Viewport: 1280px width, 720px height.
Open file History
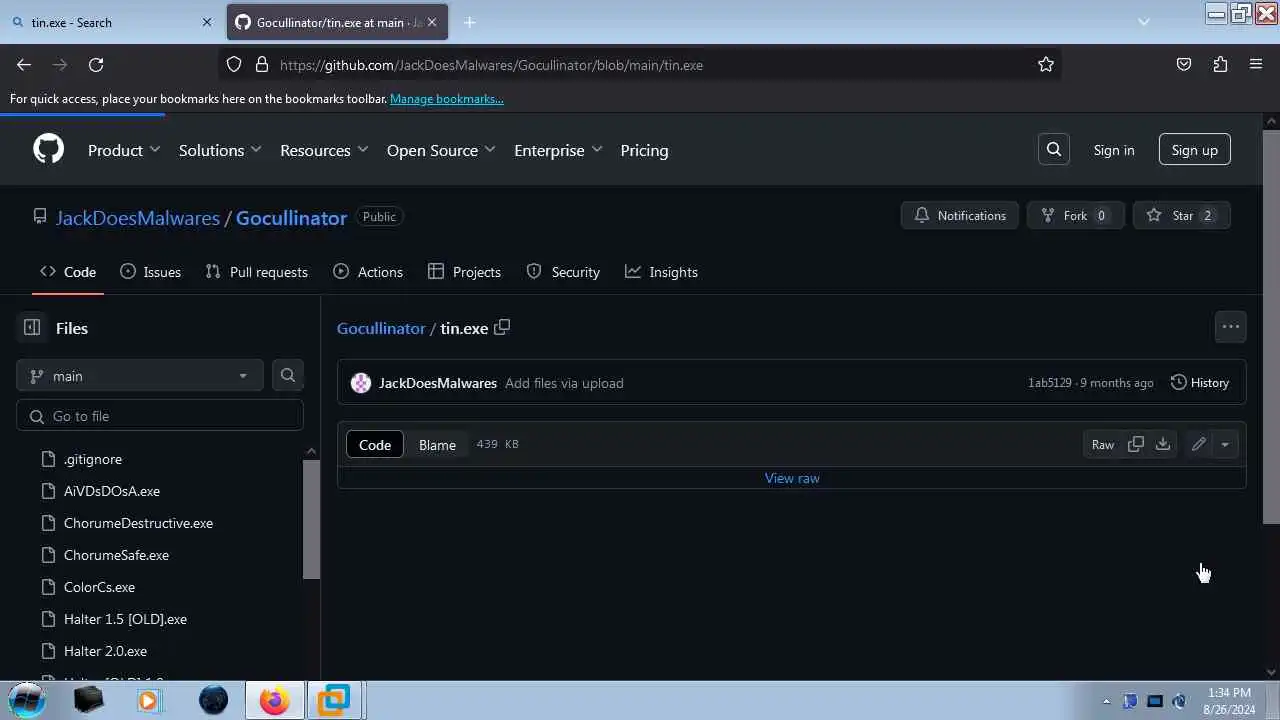[x=1200, y=383]
